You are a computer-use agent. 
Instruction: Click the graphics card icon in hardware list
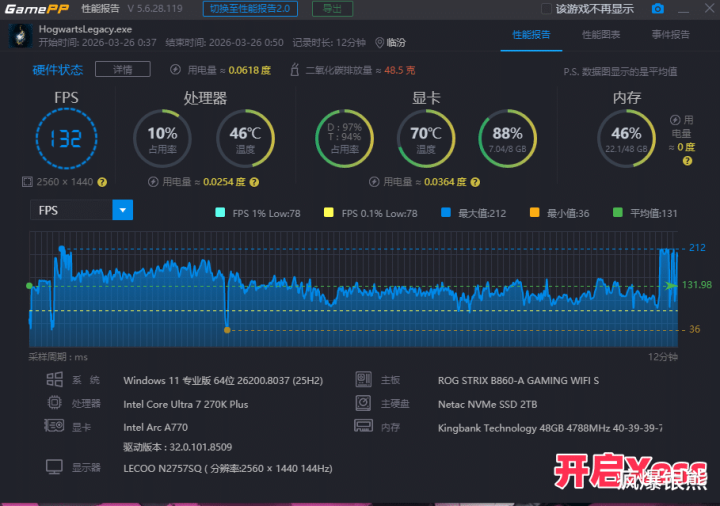[54, 426]
